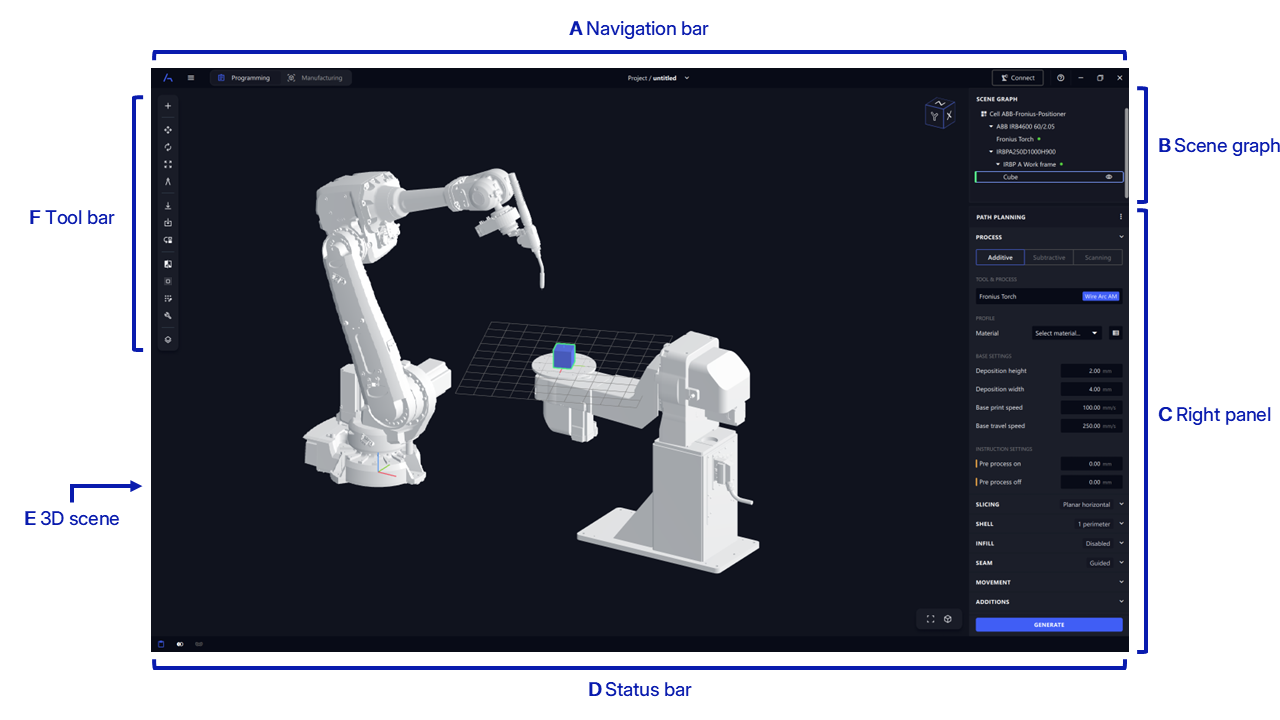Viewport: 1280px width, 720px height.
Task: Click the stacked layers icon in the toolbar
Action: 168,339
